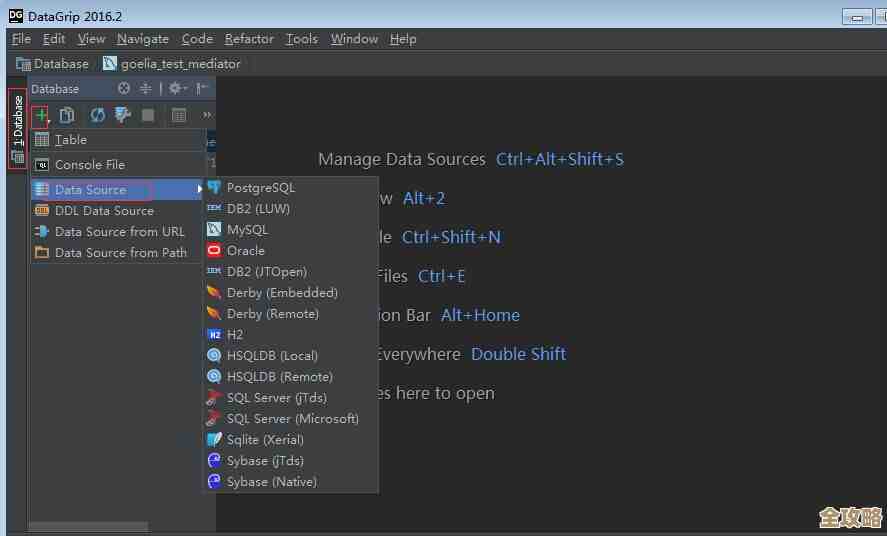Click the PostgreSQL elephant icon
This screenshot has width=887, height=536.
coord(214,188)
